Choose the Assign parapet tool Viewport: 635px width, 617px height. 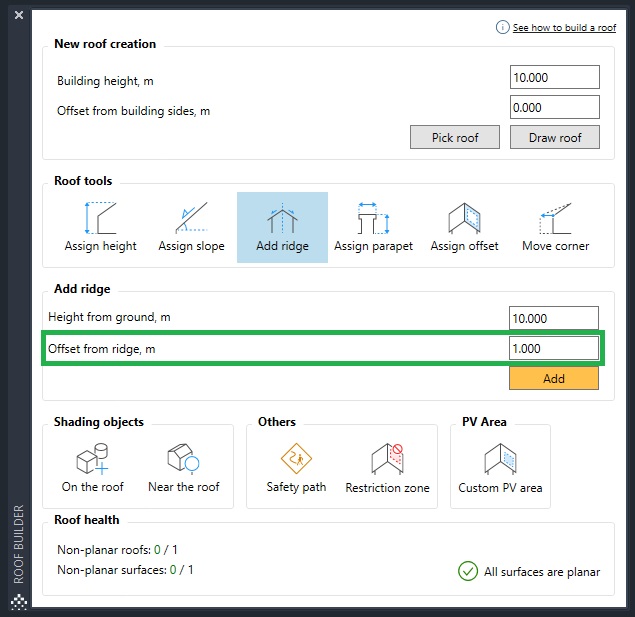pos(373,227)
